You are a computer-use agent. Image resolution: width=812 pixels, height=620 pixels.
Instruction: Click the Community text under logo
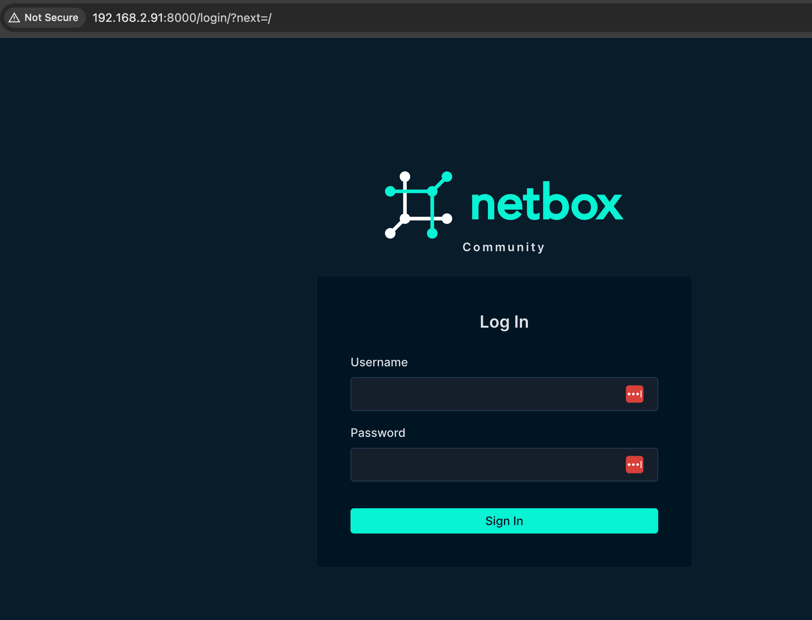point(503,247)
